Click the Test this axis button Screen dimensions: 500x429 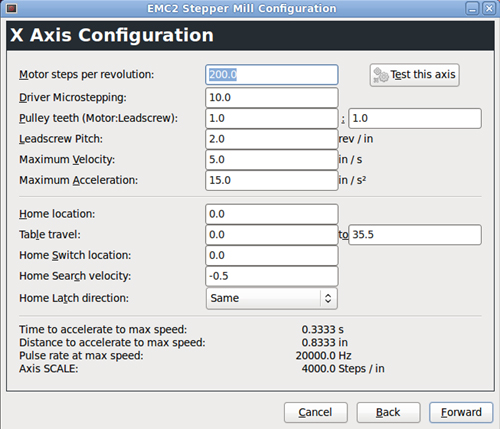coord(414,75)
